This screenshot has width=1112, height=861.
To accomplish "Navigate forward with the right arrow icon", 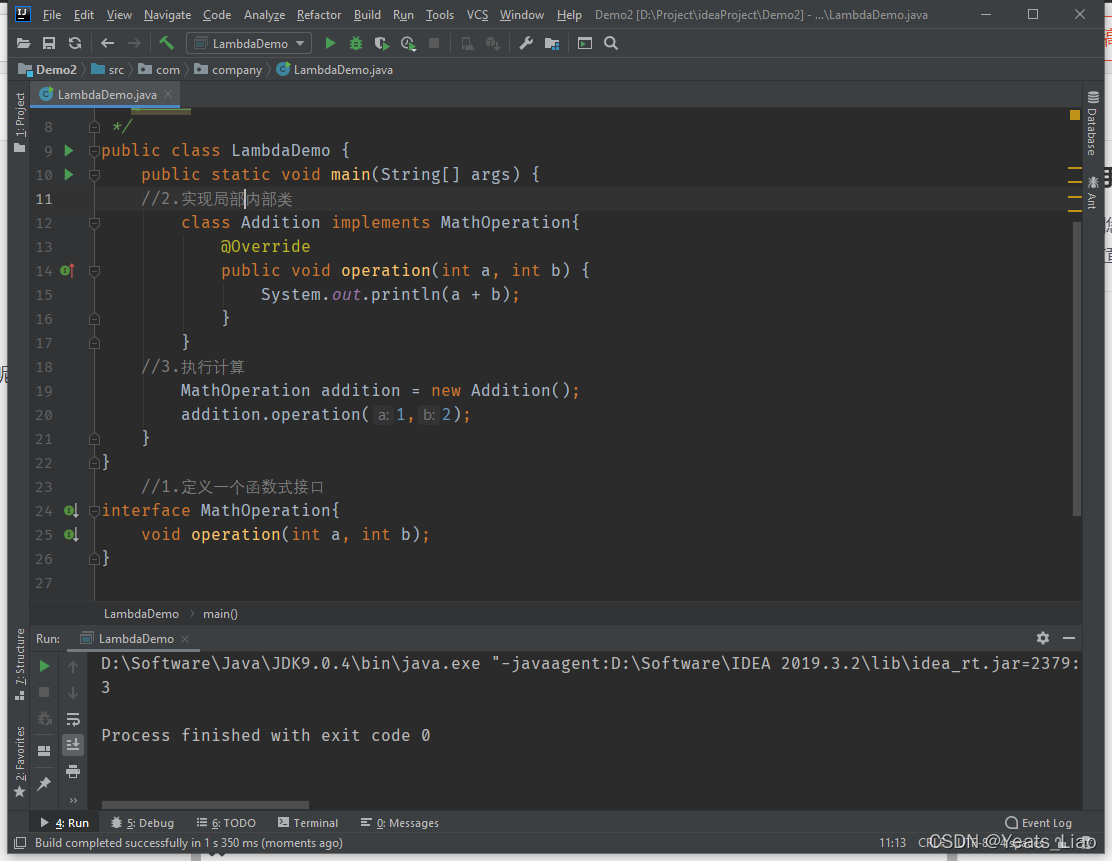I will pos(134,44).
